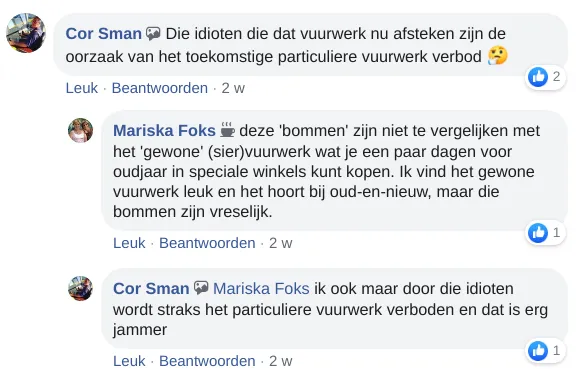This screenshot has width=579, height=369.
Task: Open like count on Cor Sman's reply
Action: pyautogui.click(x=545, y=350)
